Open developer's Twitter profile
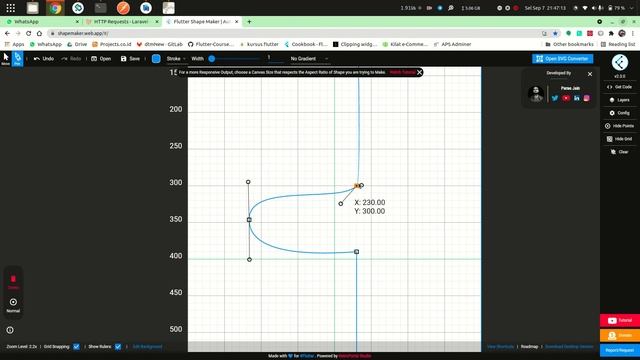Screen dimensions: 640x360 point(555,98)
